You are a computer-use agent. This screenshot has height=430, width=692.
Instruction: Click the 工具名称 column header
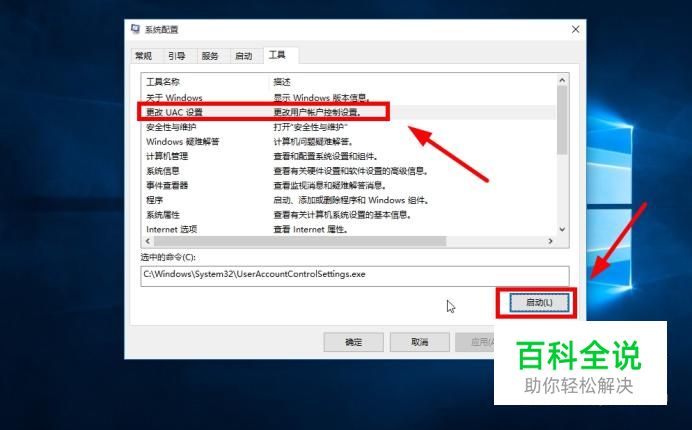click(205, 82)
